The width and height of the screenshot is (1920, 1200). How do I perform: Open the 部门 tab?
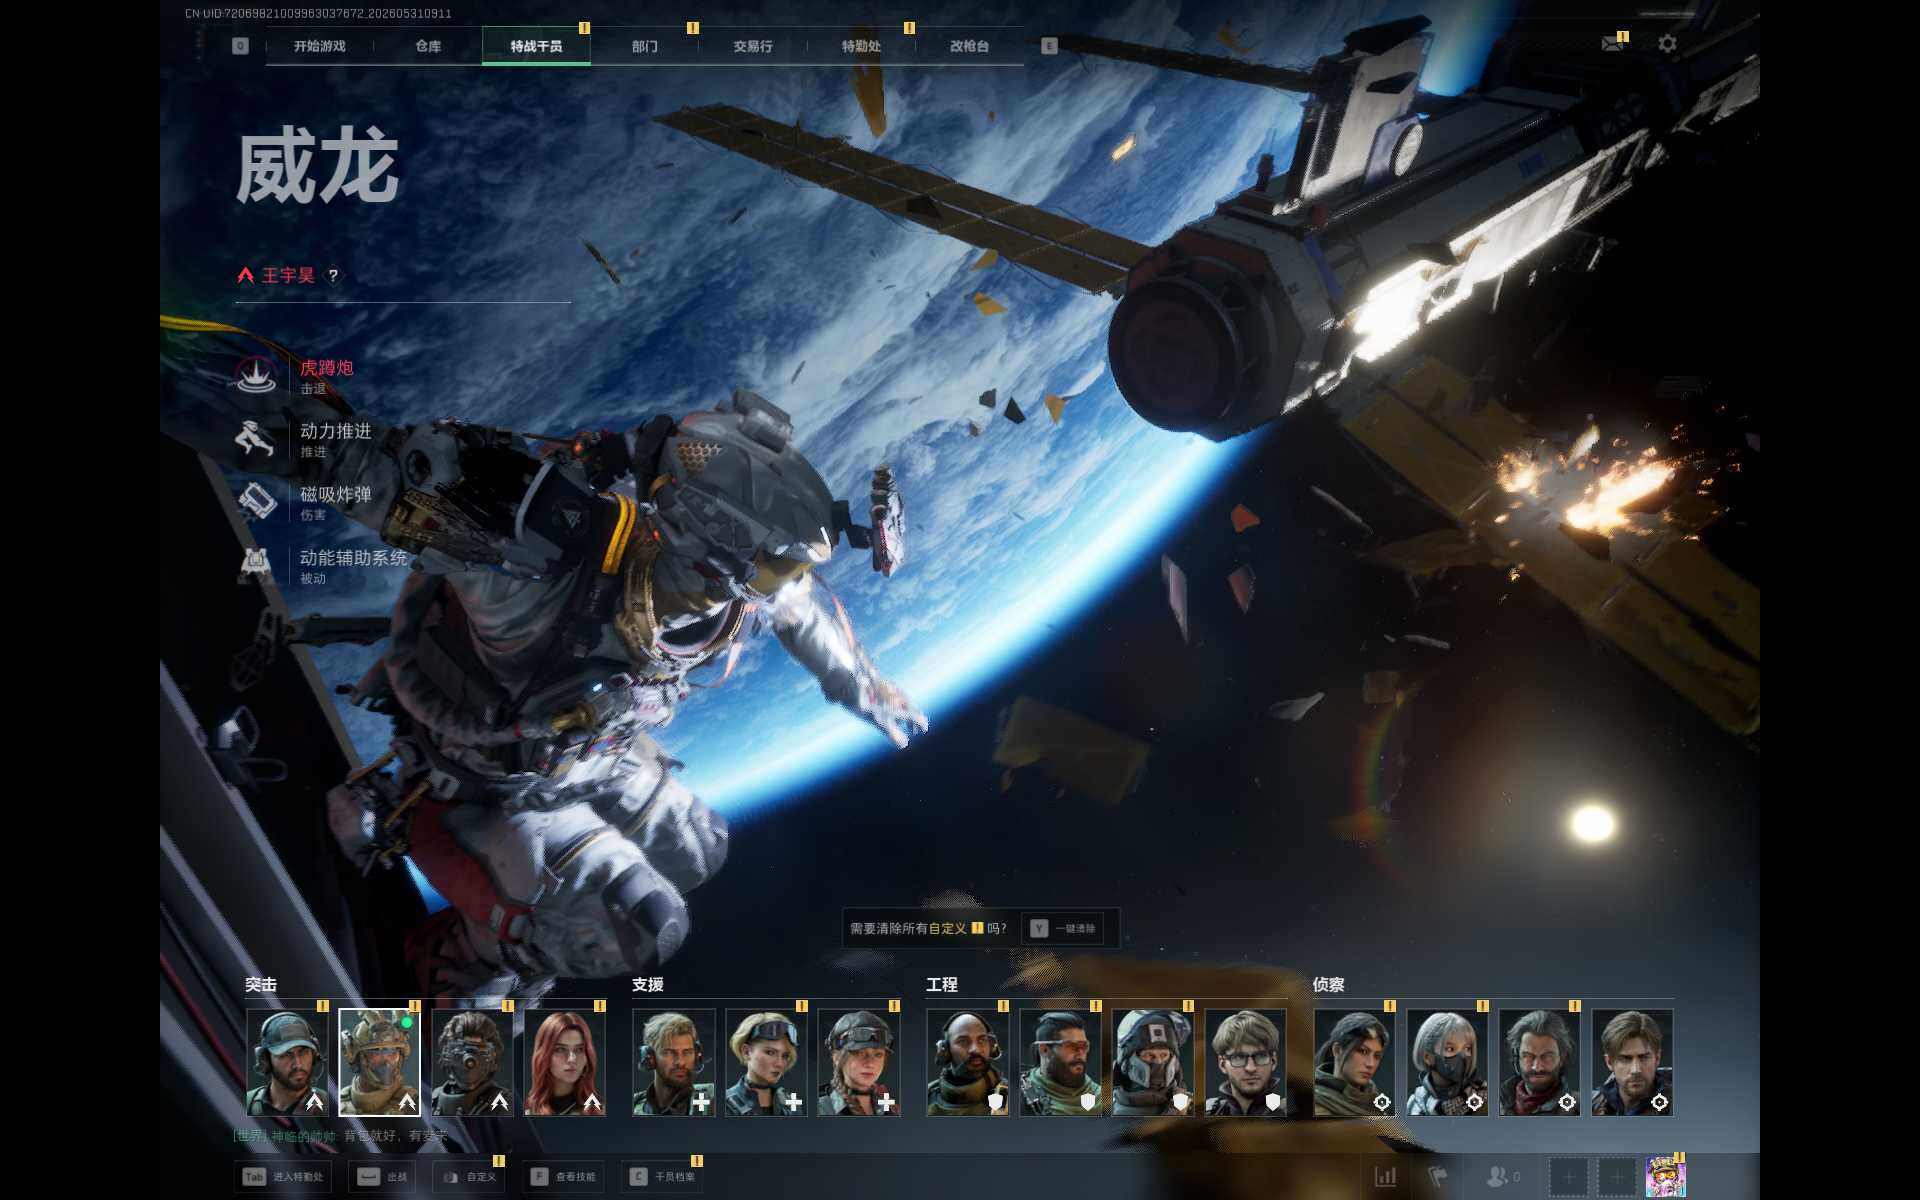645,46
